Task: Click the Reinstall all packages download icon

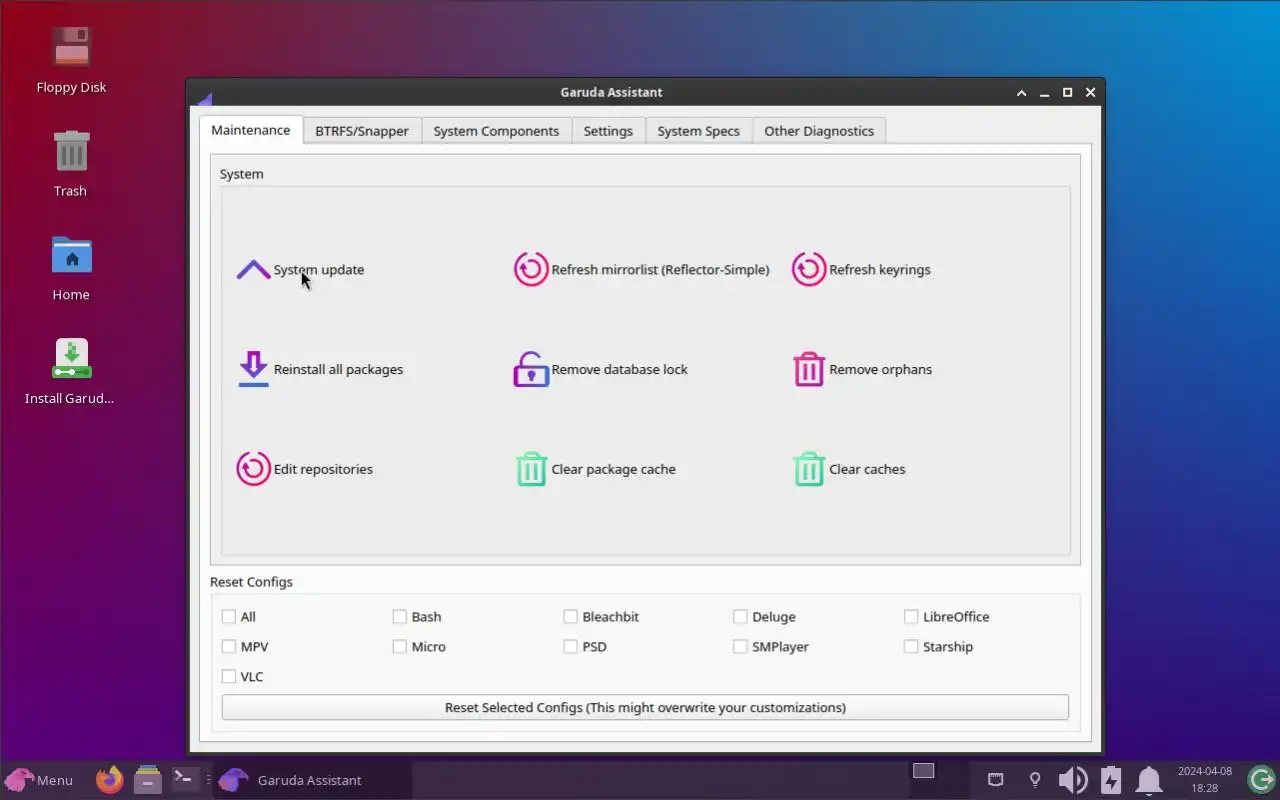Action: click(253, 369)
